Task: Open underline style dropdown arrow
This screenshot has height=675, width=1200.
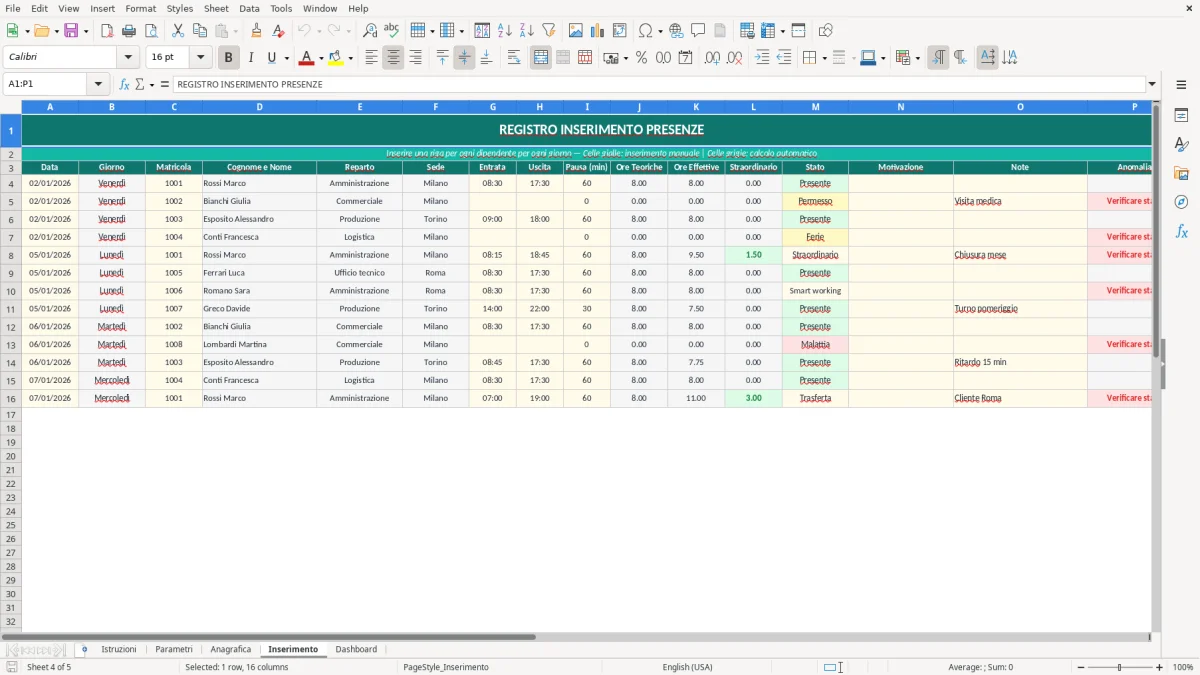Action: (286, 58)
